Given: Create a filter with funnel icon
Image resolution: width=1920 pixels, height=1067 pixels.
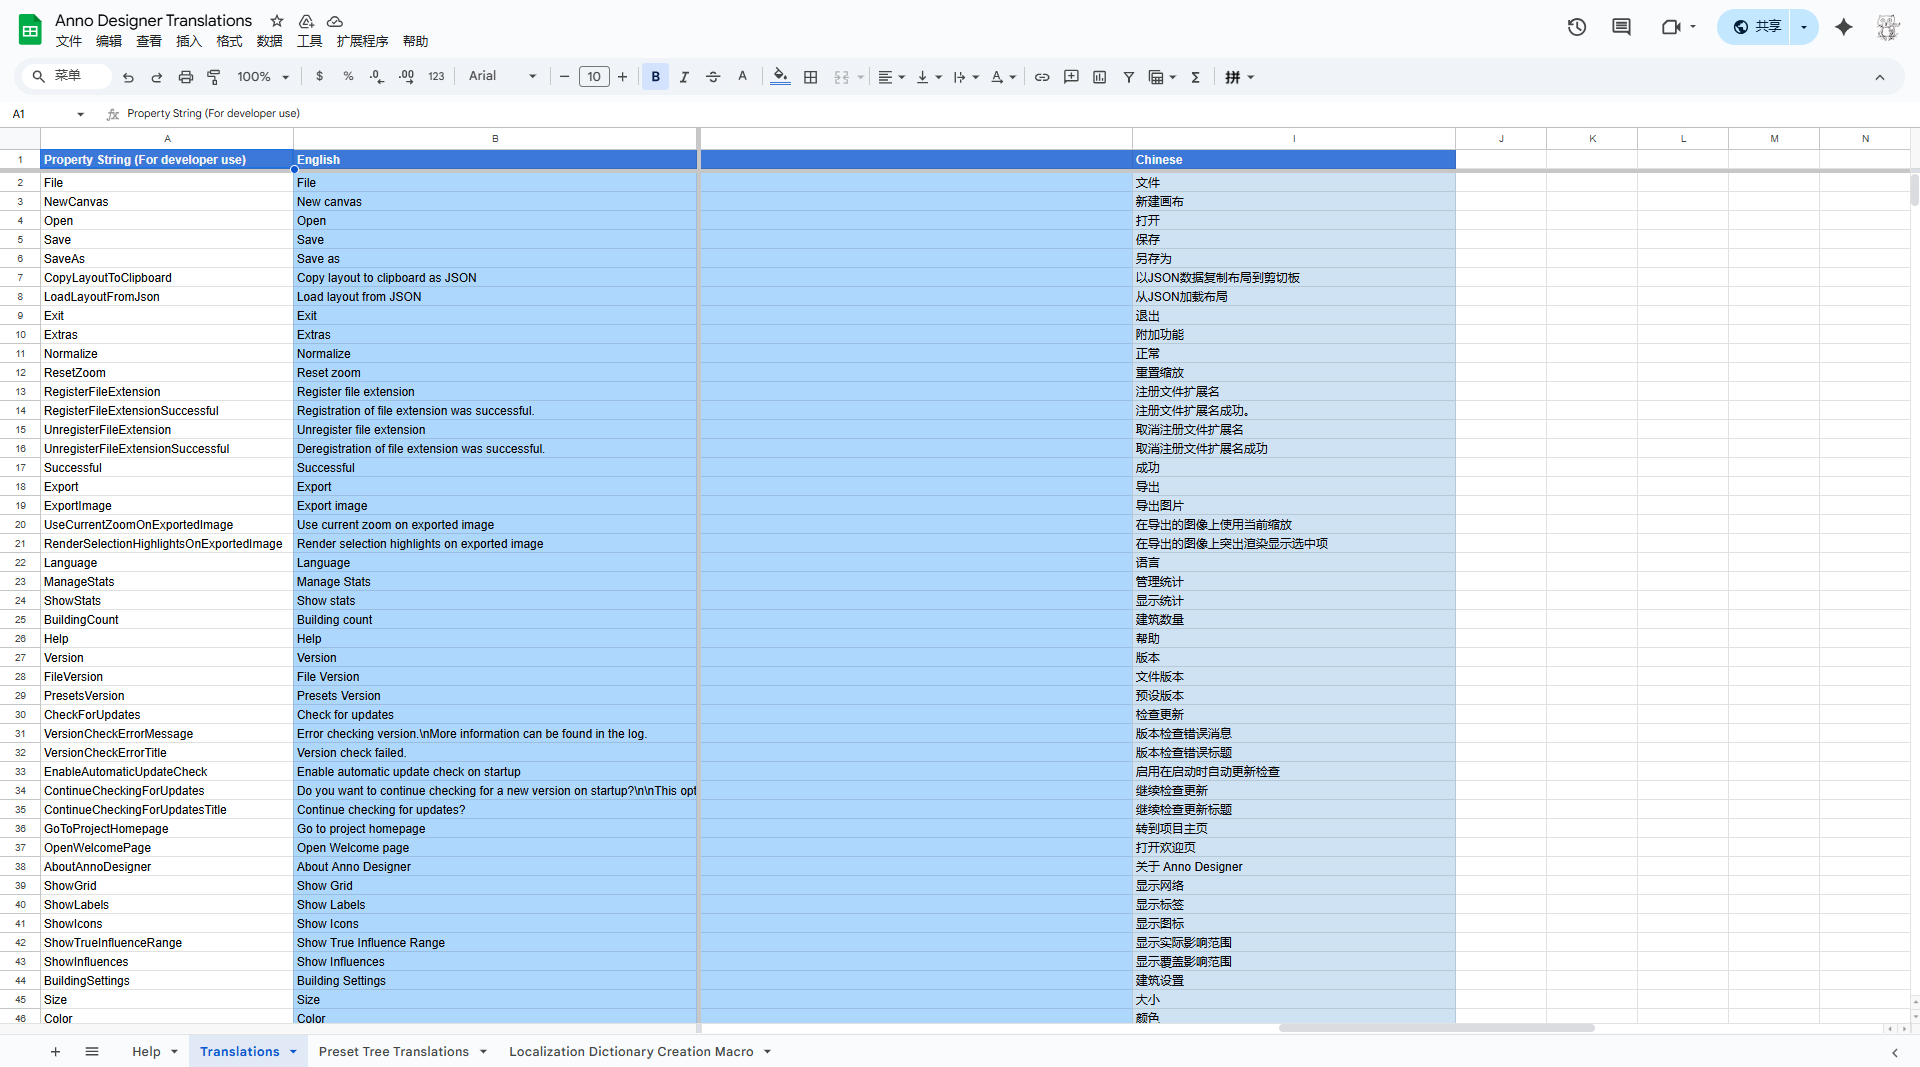Looking at the screenshot, I should tap(1129, 77).
